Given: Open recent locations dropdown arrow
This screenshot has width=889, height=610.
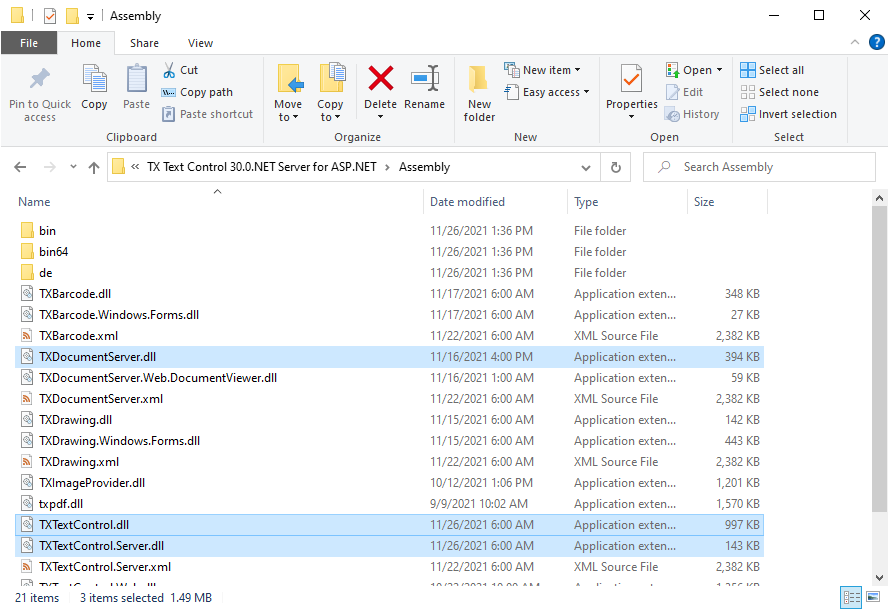Looking at the screenshot, I should tap(73, 167).
